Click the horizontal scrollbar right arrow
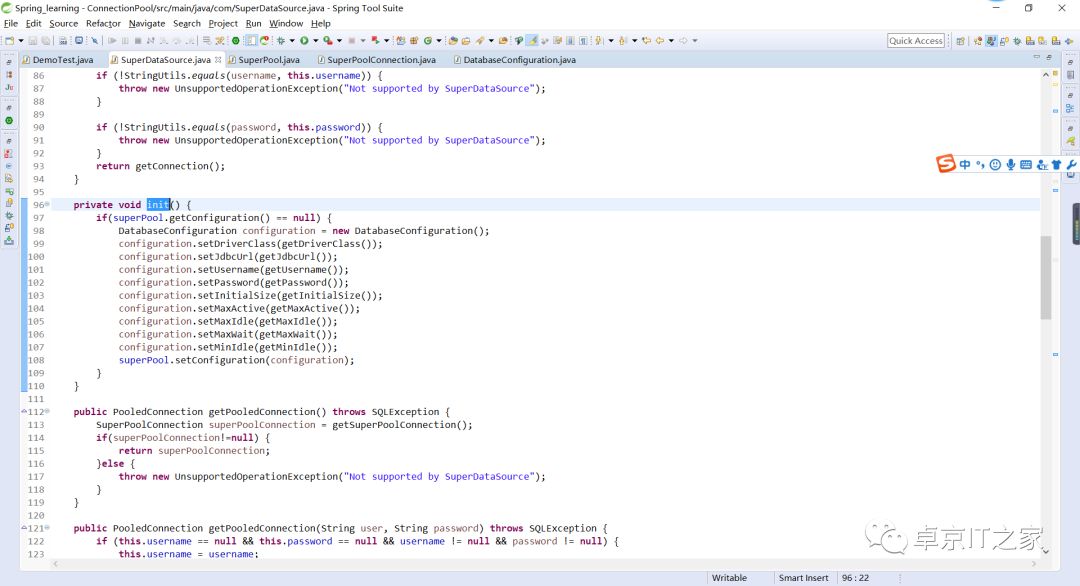 click(1033, 563)
